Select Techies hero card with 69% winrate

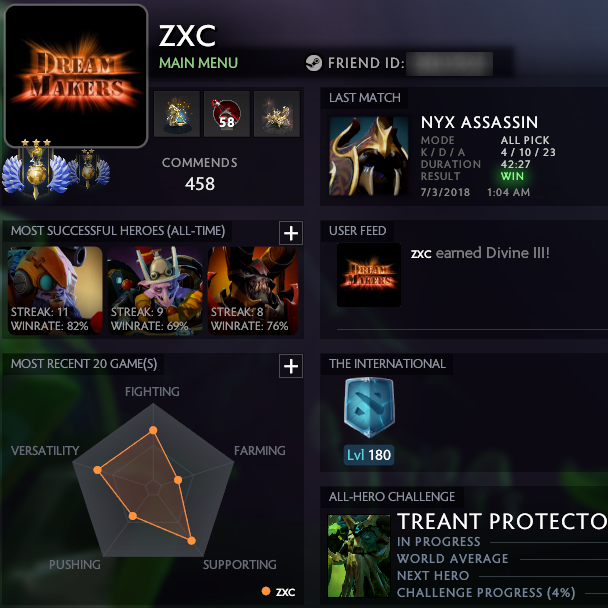coord(155,290)
